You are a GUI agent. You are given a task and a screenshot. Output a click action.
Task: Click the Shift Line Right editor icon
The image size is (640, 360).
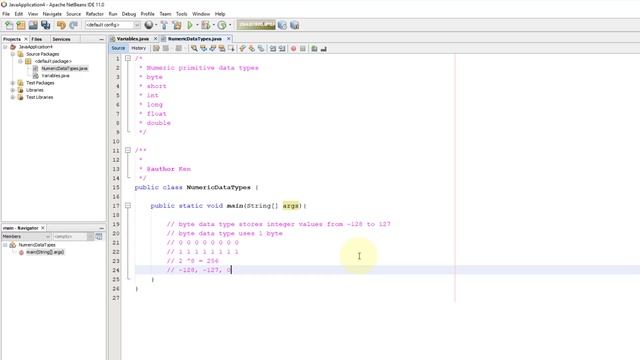click(x=282, y=49)
